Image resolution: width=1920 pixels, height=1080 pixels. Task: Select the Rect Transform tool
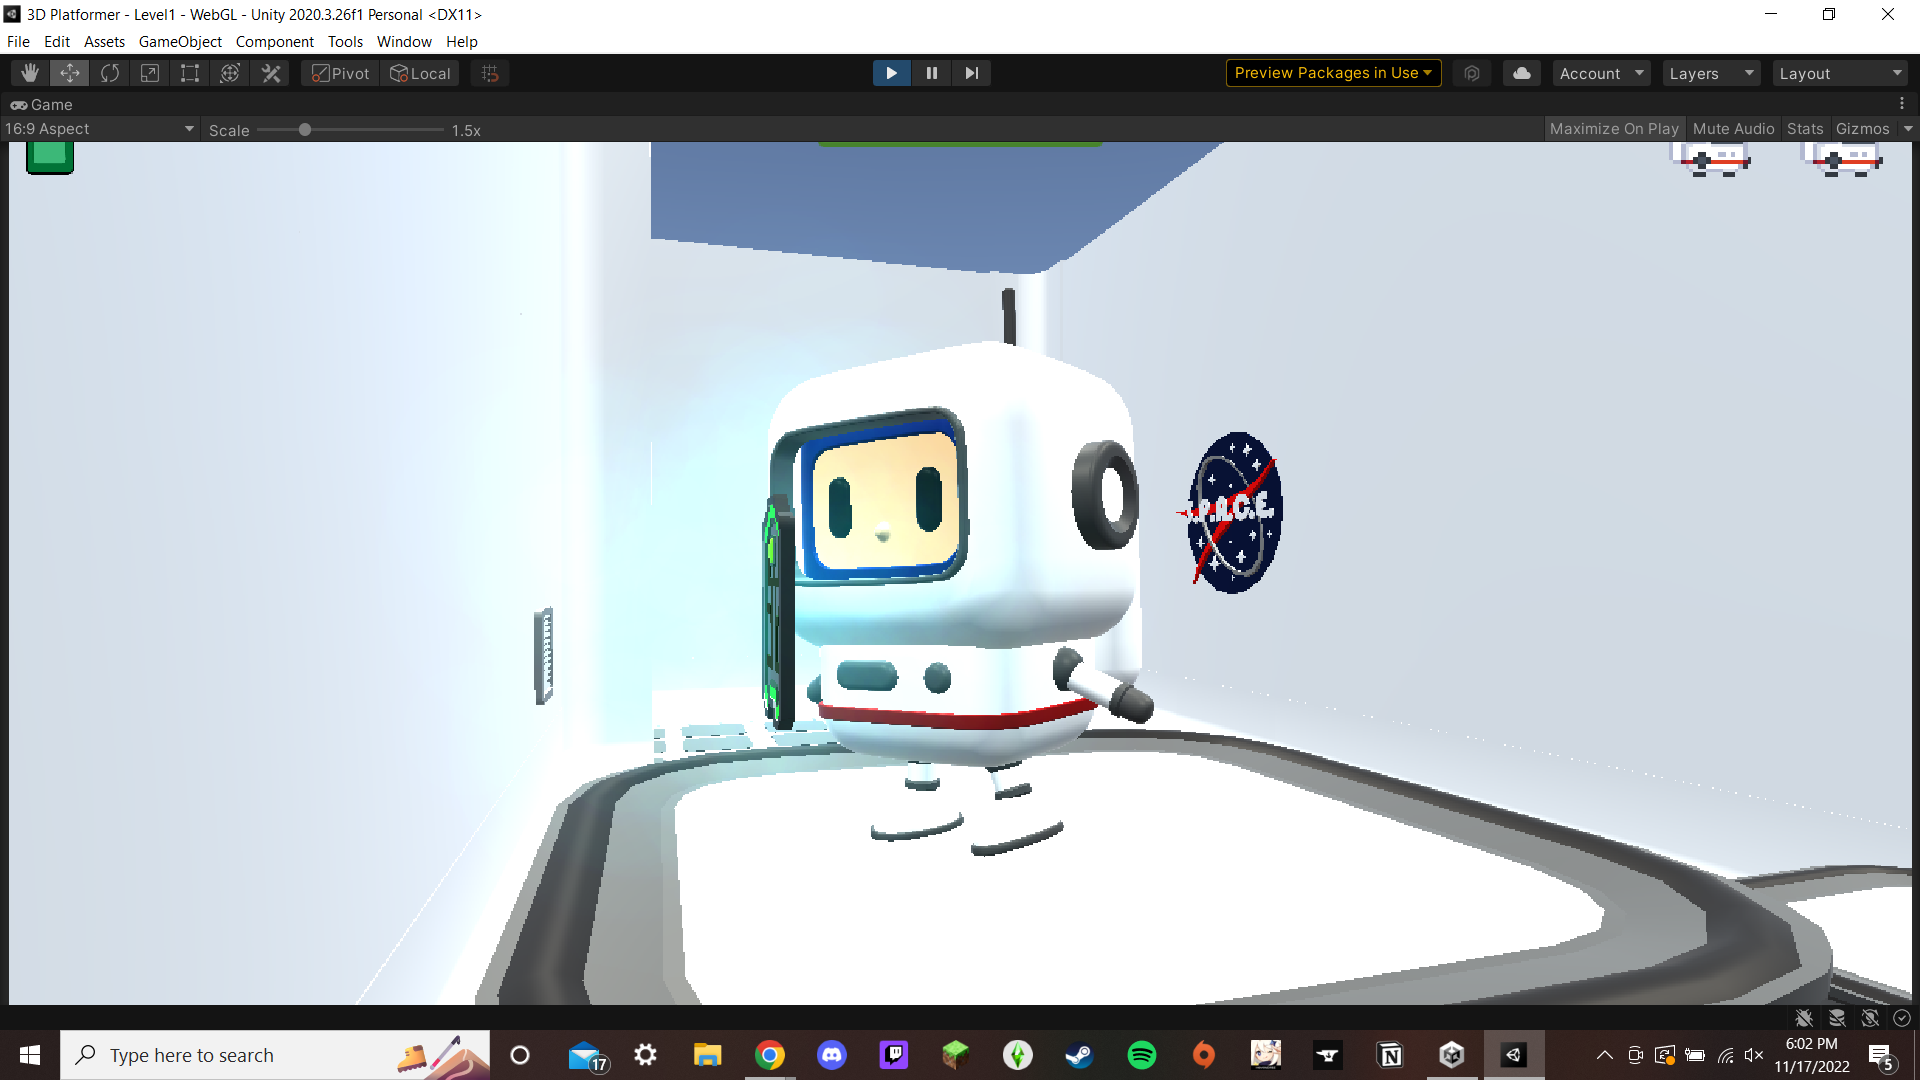(x=190, y=72)
